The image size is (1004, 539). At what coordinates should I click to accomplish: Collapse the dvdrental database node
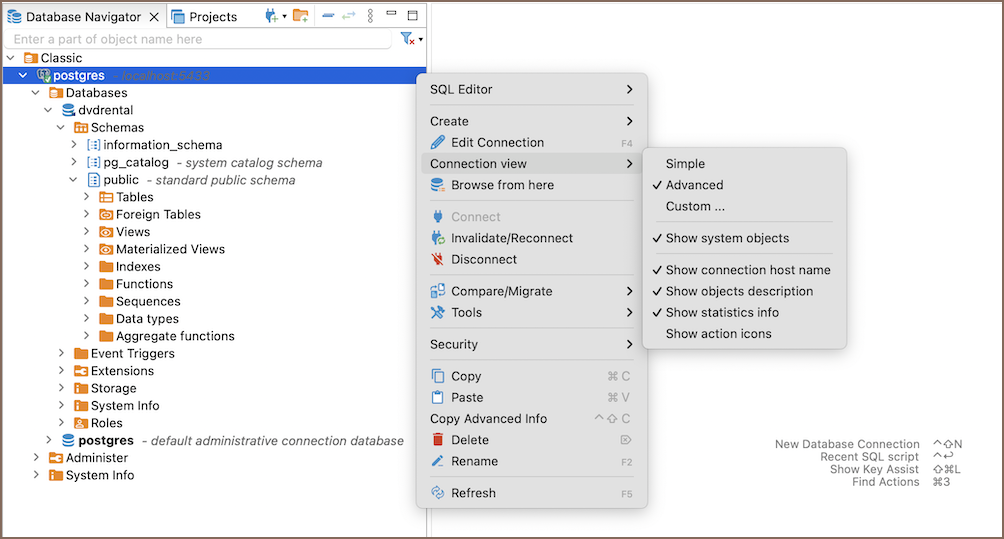pyautogui.click(x=48, y=110)
